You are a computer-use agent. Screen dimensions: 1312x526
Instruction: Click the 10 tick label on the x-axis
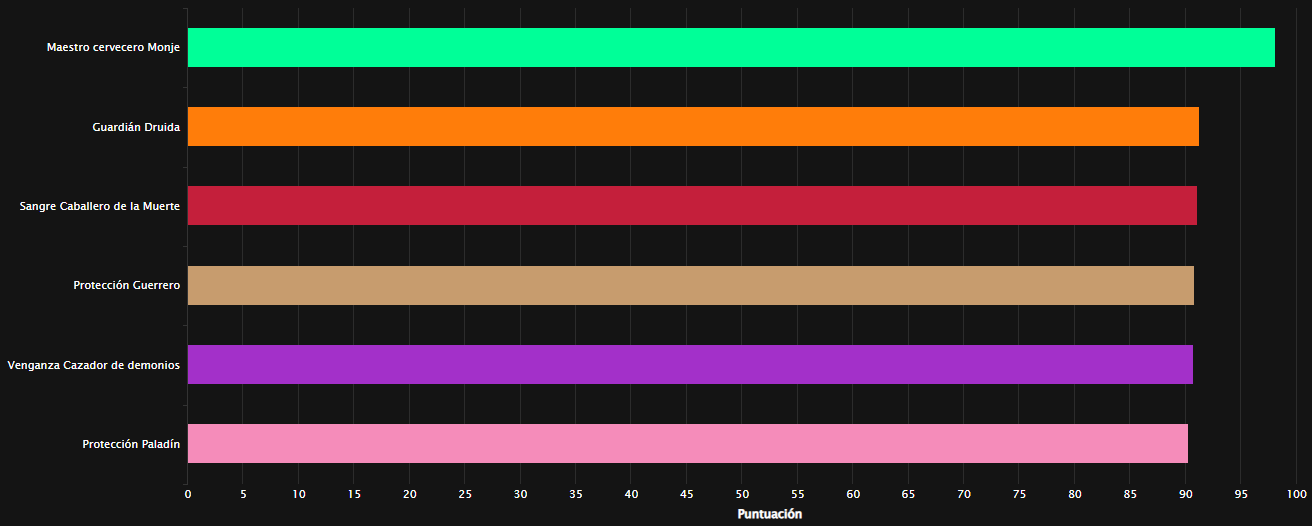coord(298,494)
